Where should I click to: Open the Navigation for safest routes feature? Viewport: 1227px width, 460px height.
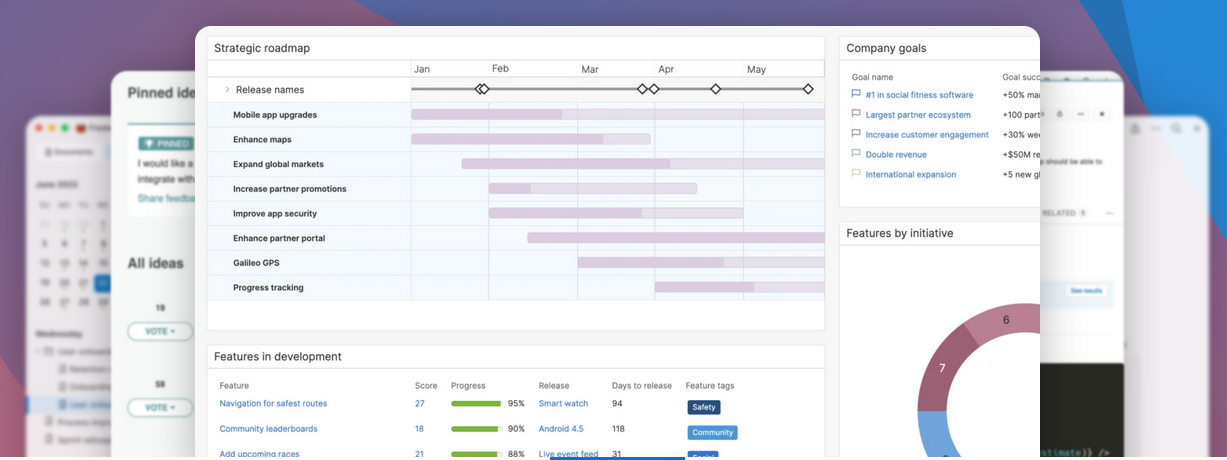pyautogui.click(x=273, y=404)
